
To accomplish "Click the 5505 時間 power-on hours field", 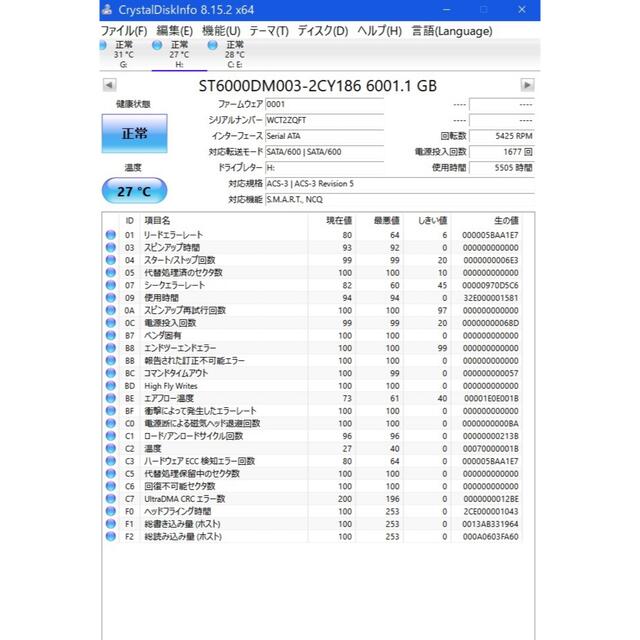I will click(x=502, y=168).
